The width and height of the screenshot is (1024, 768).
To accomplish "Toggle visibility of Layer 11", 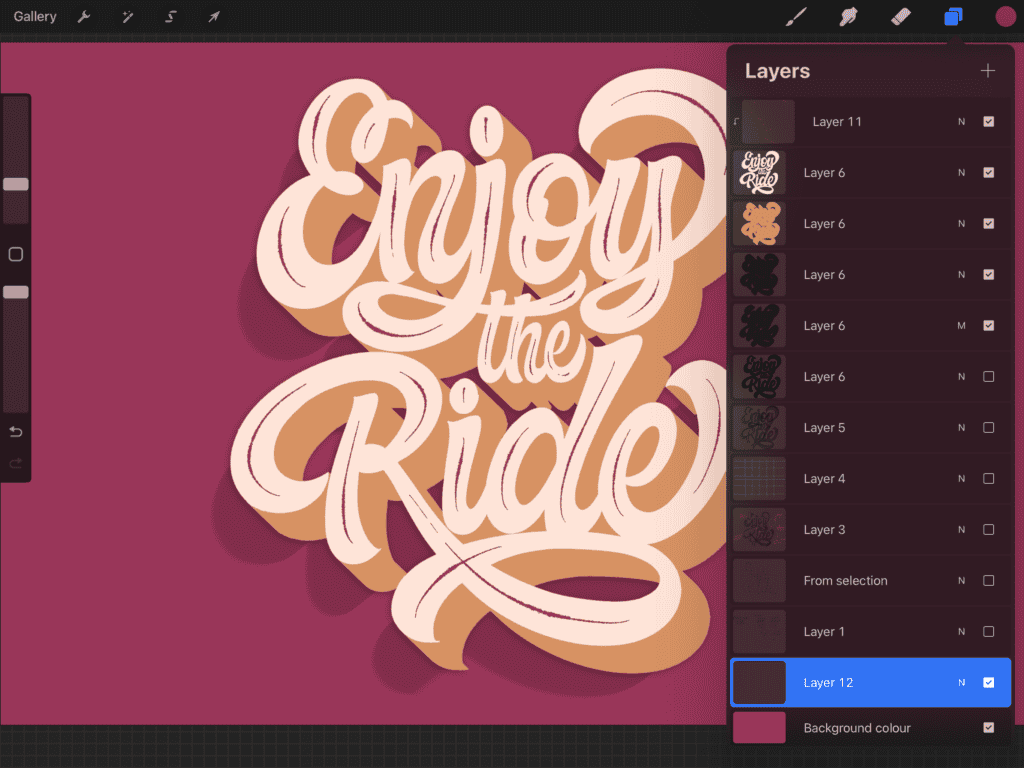I will tap(989, 121).
